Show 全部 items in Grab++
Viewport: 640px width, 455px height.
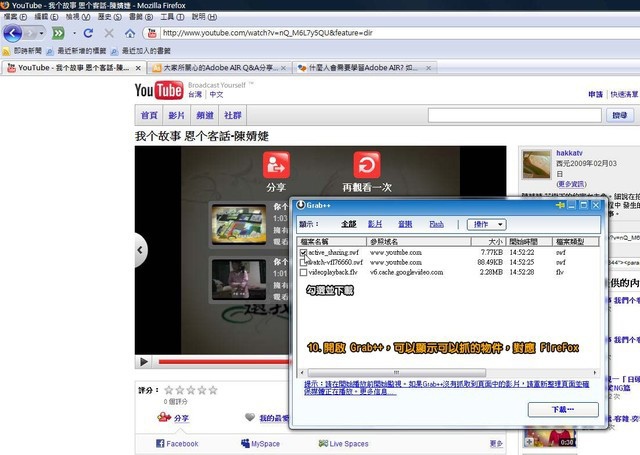coord(349,224)
